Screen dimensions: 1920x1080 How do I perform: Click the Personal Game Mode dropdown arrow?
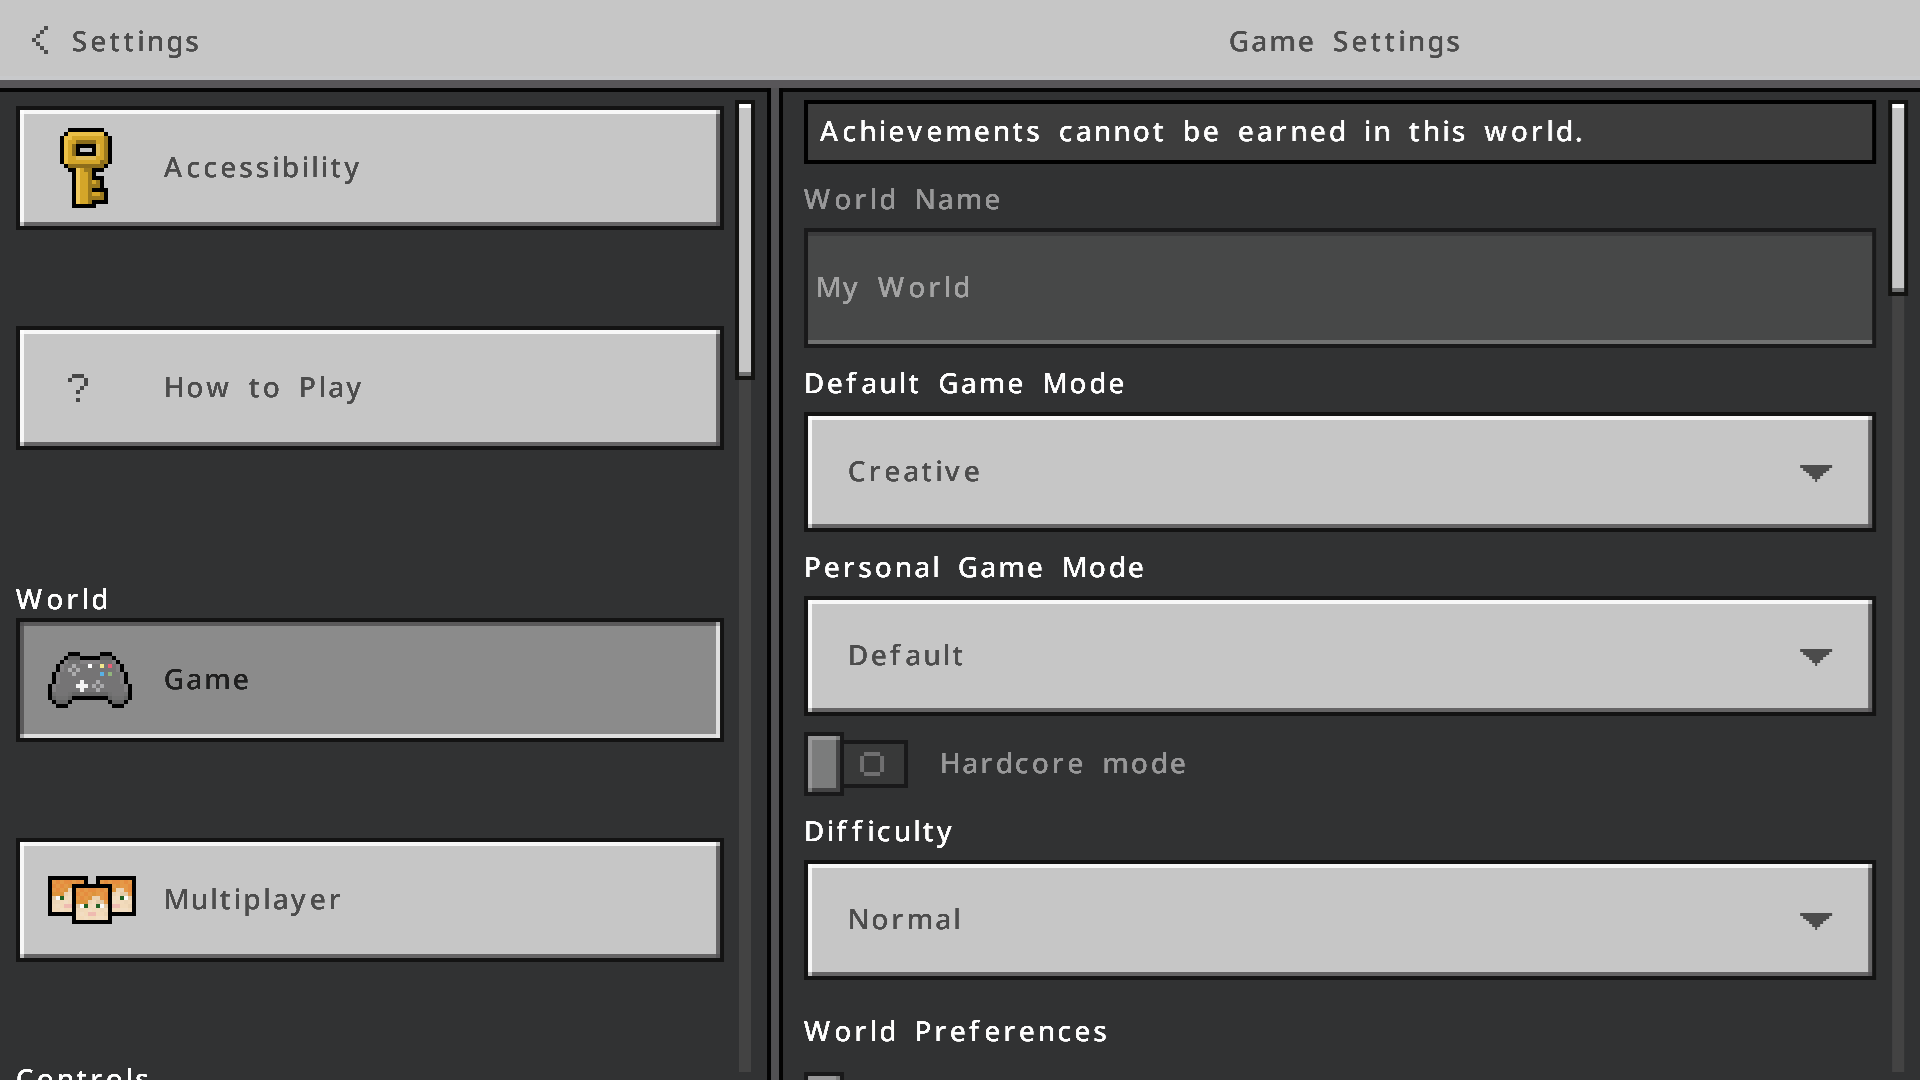point(1815,656)
